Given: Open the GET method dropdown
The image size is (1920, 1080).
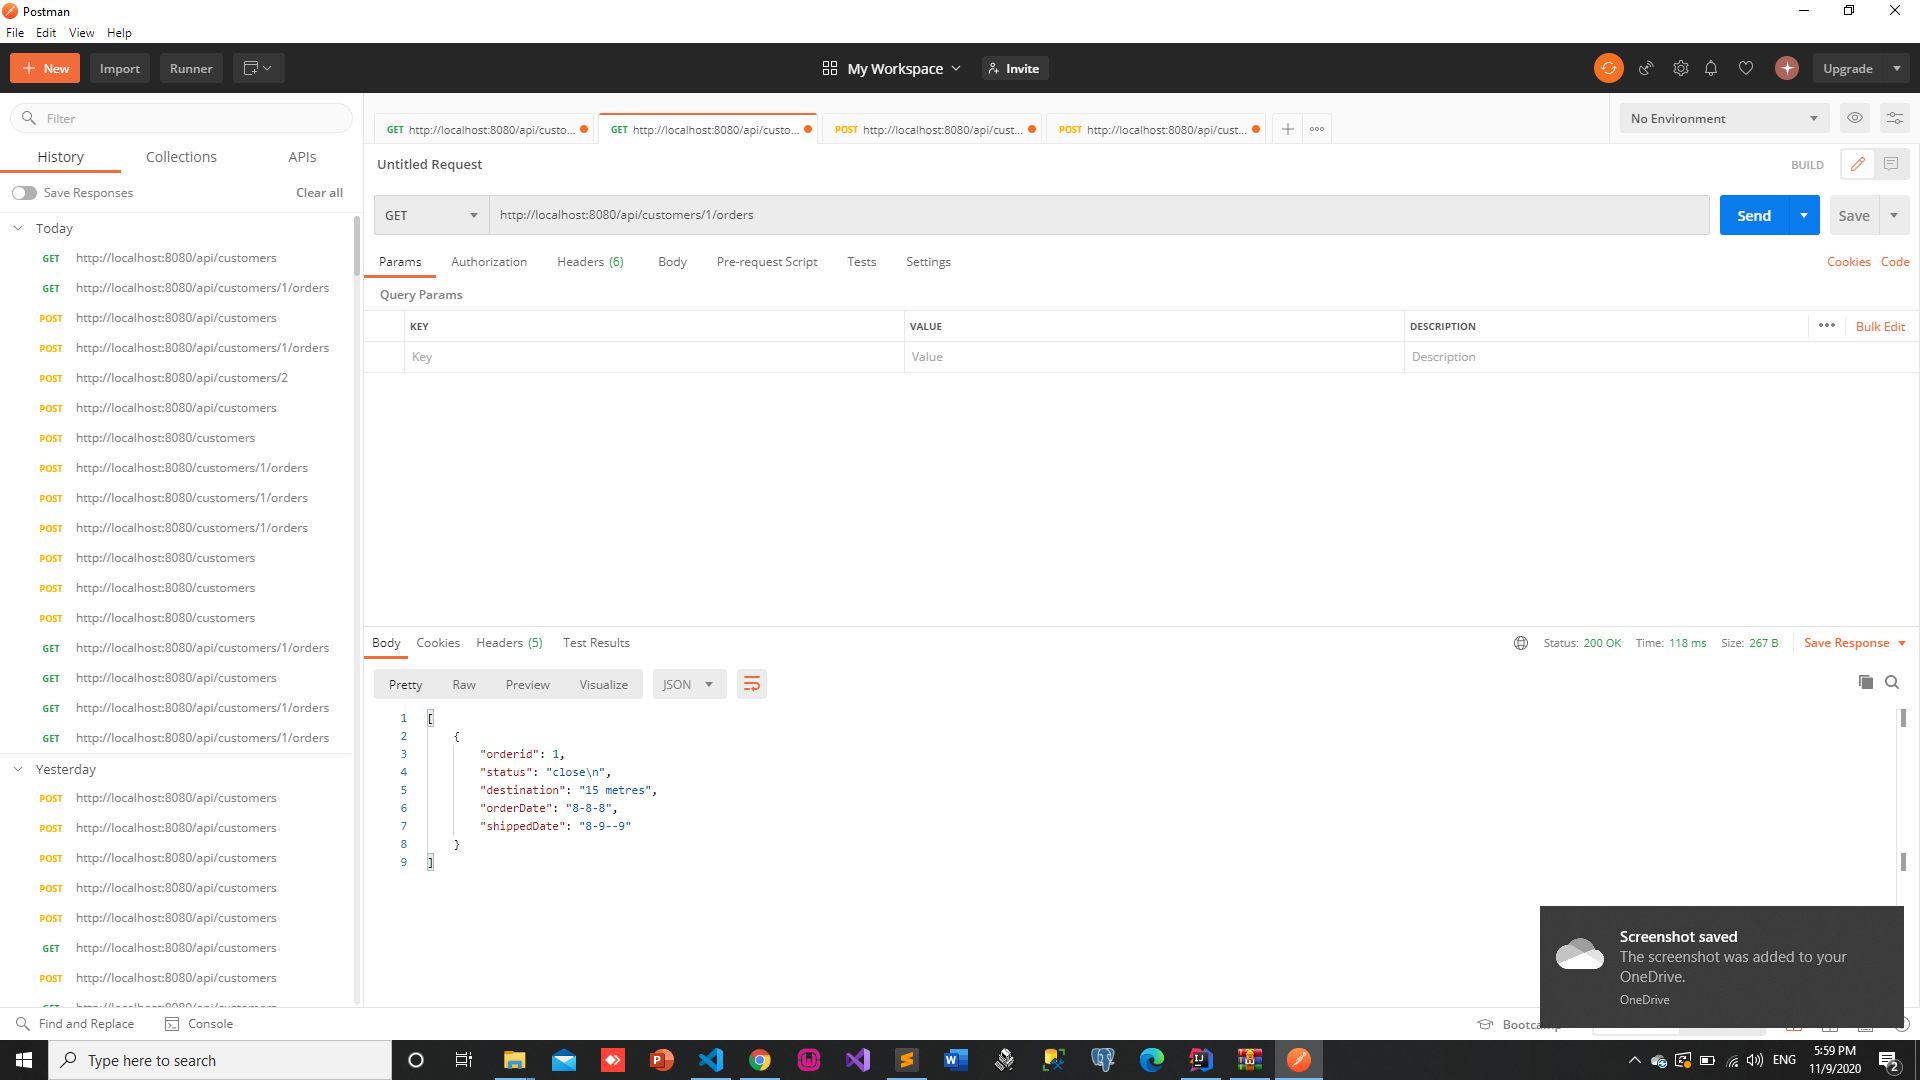Looking at the screenshot, I should (x=430, y=214).
